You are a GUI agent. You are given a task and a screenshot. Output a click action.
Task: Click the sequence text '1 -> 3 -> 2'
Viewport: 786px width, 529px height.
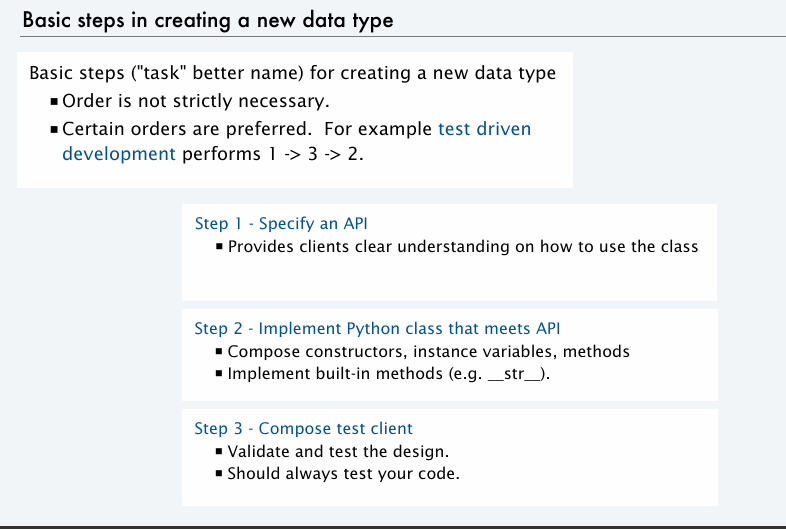click(313, 154)
